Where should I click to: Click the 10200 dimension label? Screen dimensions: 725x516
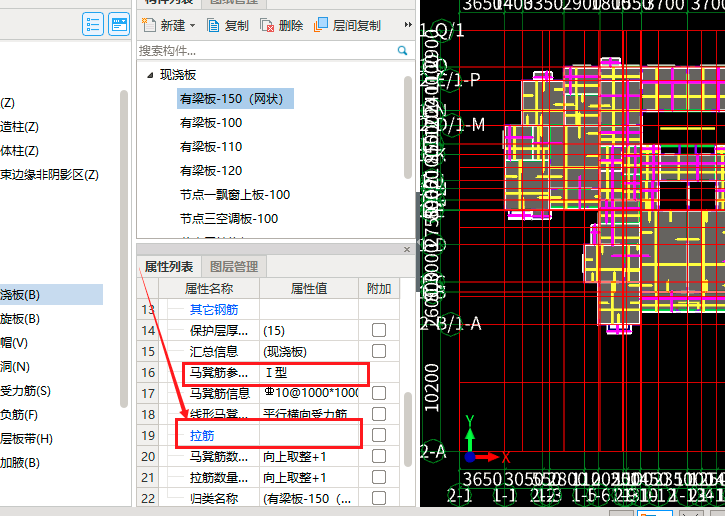tap(431, 387)
